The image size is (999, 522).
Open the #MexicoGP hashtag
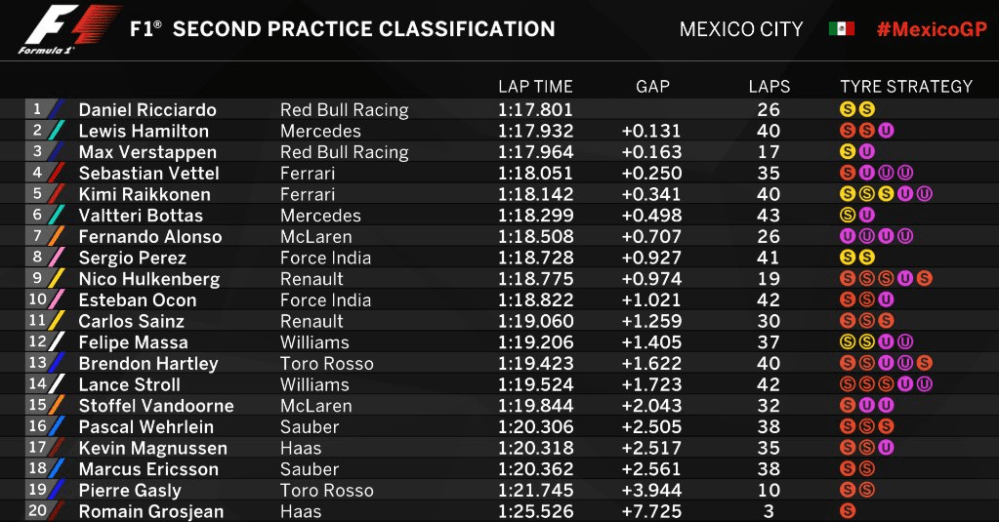coord(931,29)
